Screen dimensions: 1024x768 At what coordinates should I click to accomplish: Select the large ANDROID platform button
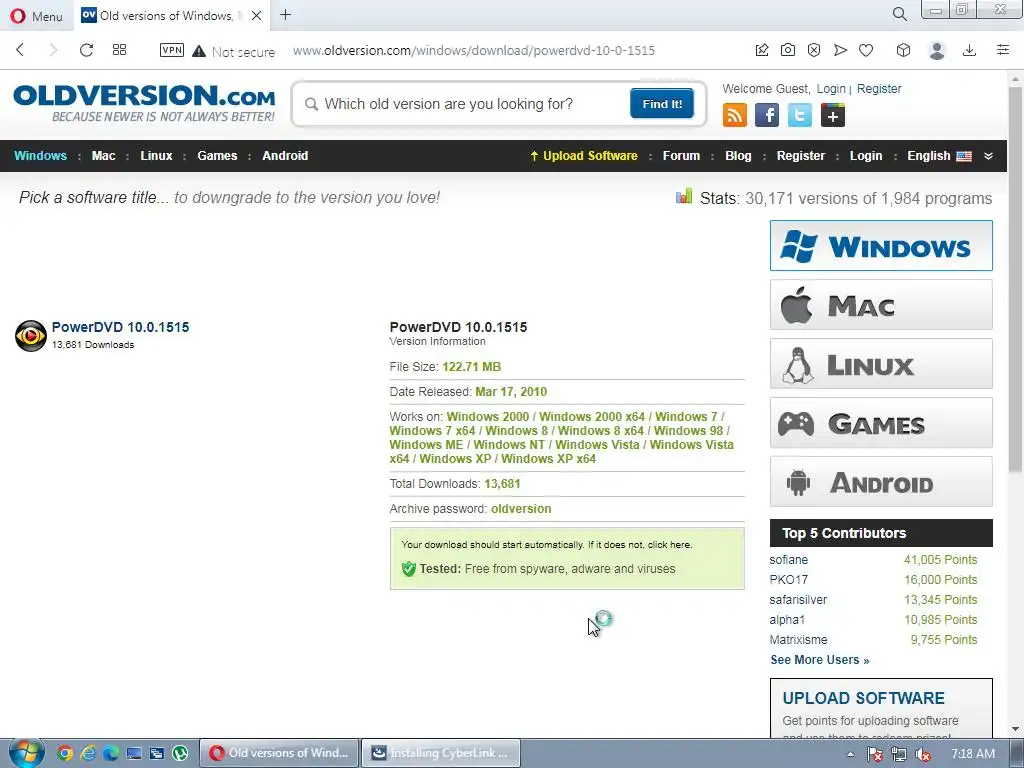click(881, 482)
